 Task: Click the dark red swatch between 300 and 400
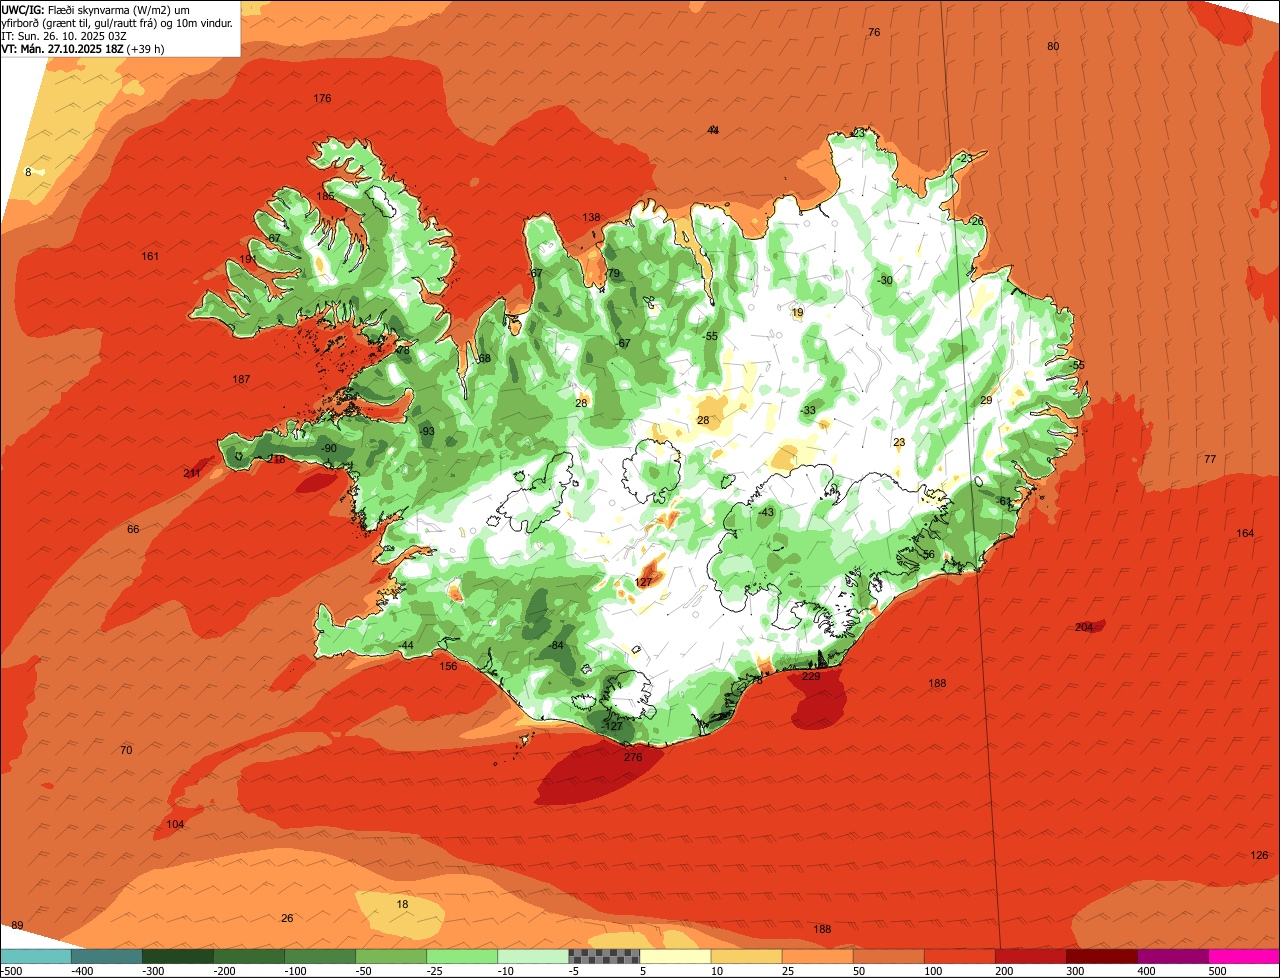1100,956
